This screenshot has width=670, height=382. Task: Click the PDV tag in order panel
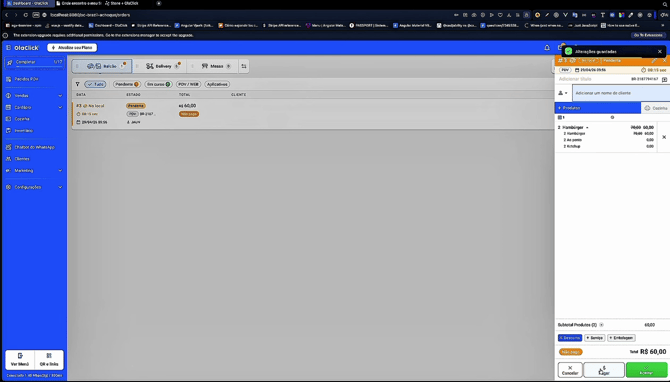tap(565, 70)
